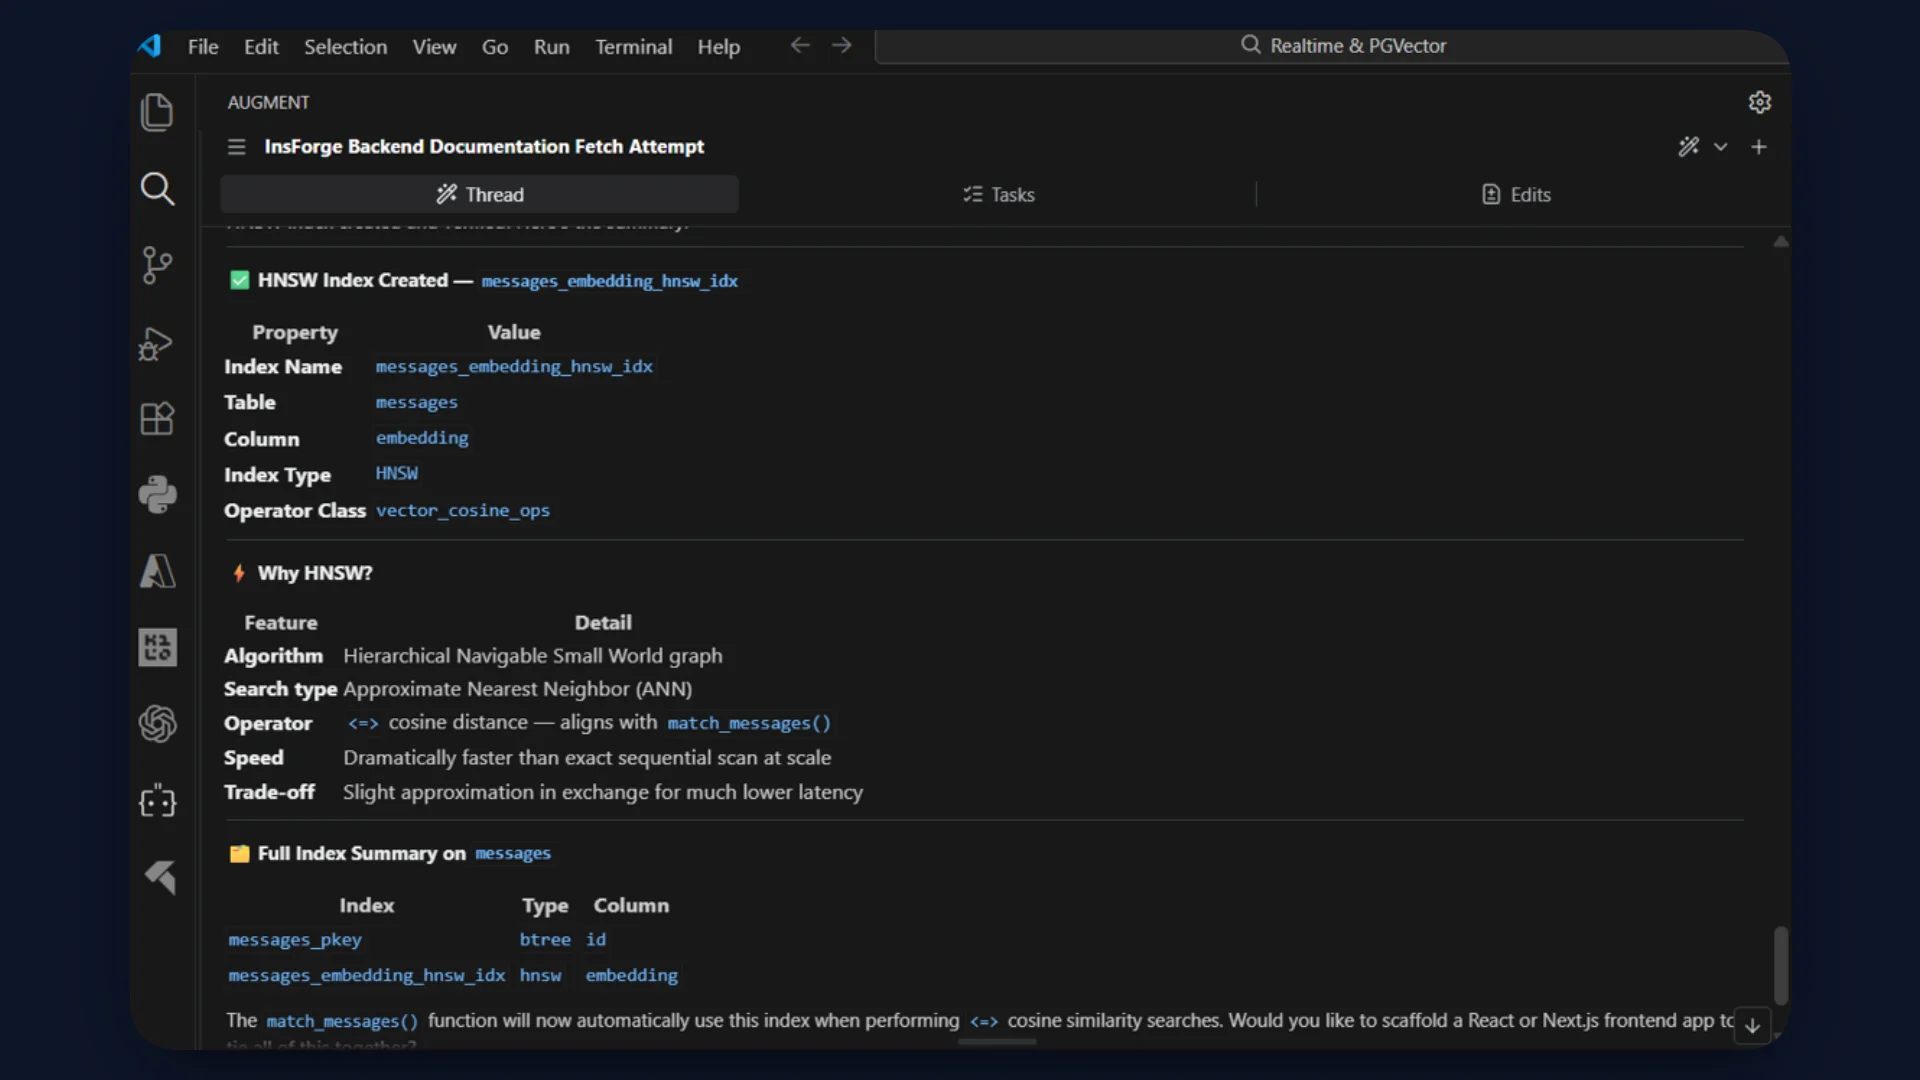Click the enhance prompt wand icon

point(1688,146)
